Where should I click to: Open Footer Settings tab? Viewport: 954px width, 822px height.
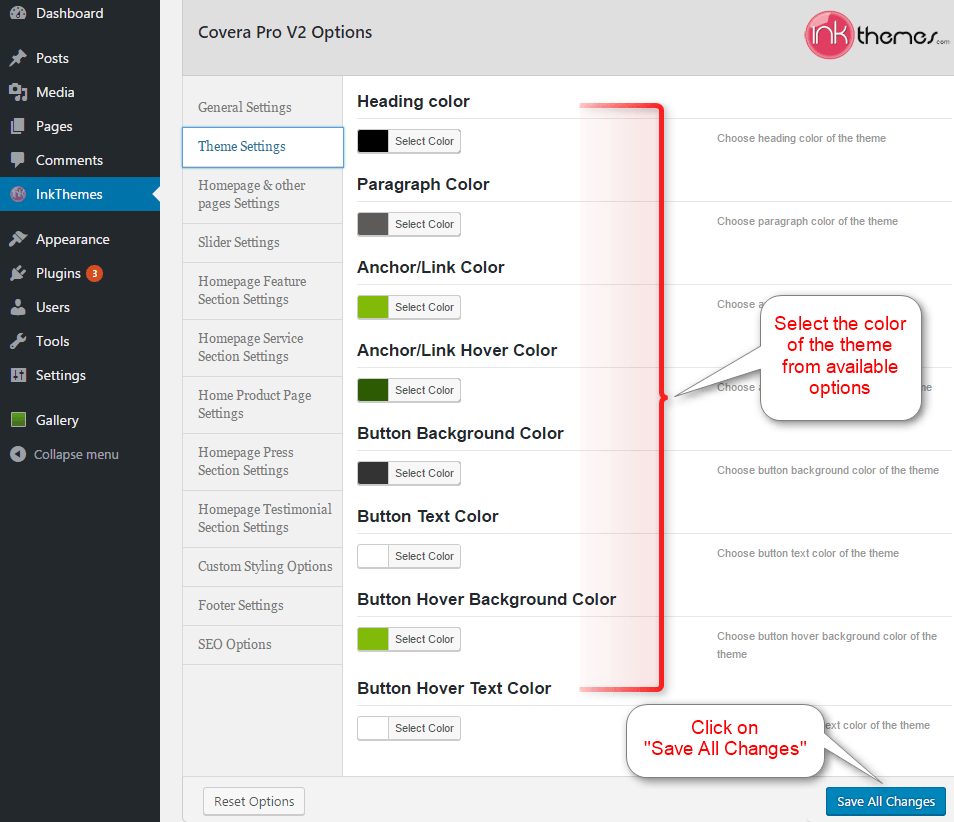coord(262,605)
